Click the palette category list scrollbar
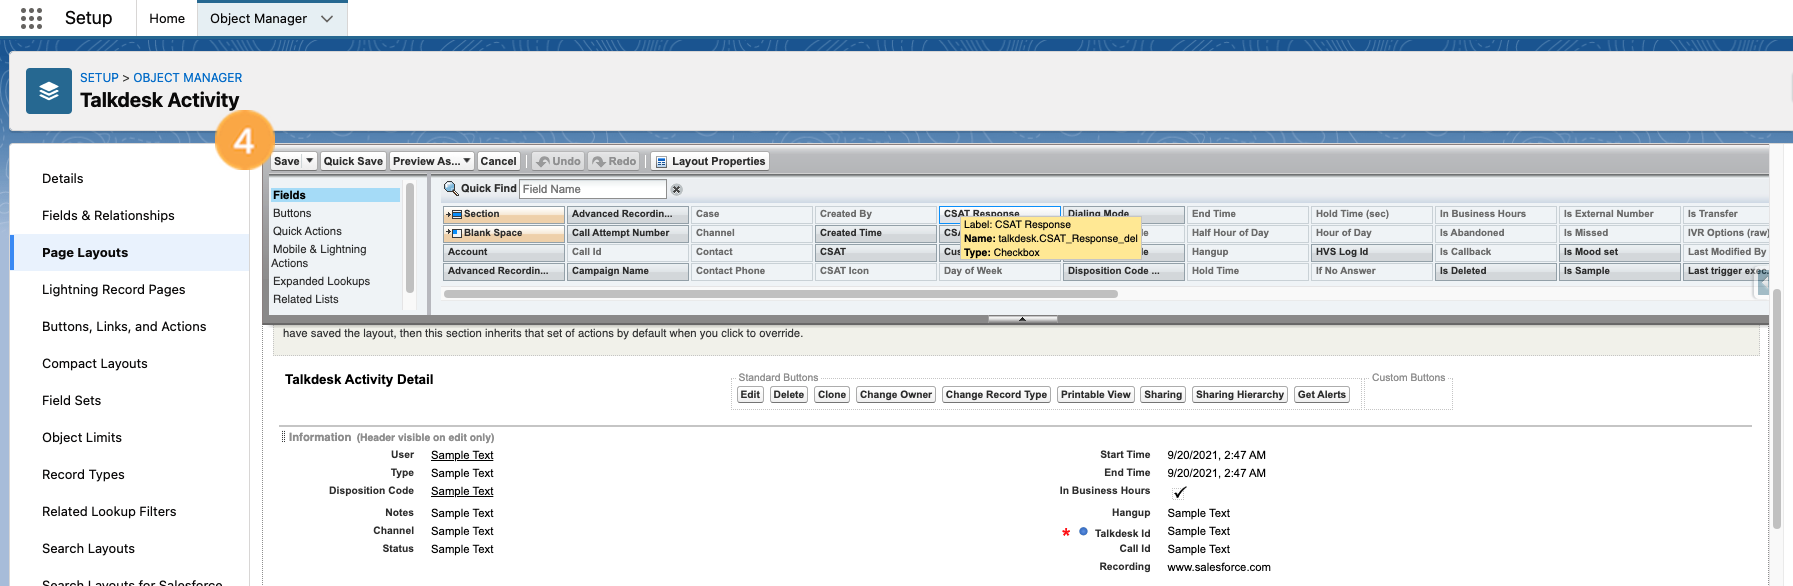This screenshot has width=1793, height=586. coord(410,236)
